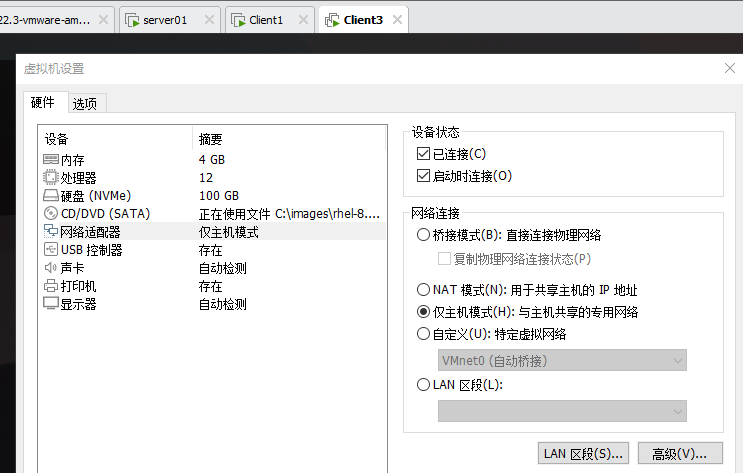Viewport: 743px width, 473px height.
Task: Click the 100 GB disk summary
Action: 218,196
